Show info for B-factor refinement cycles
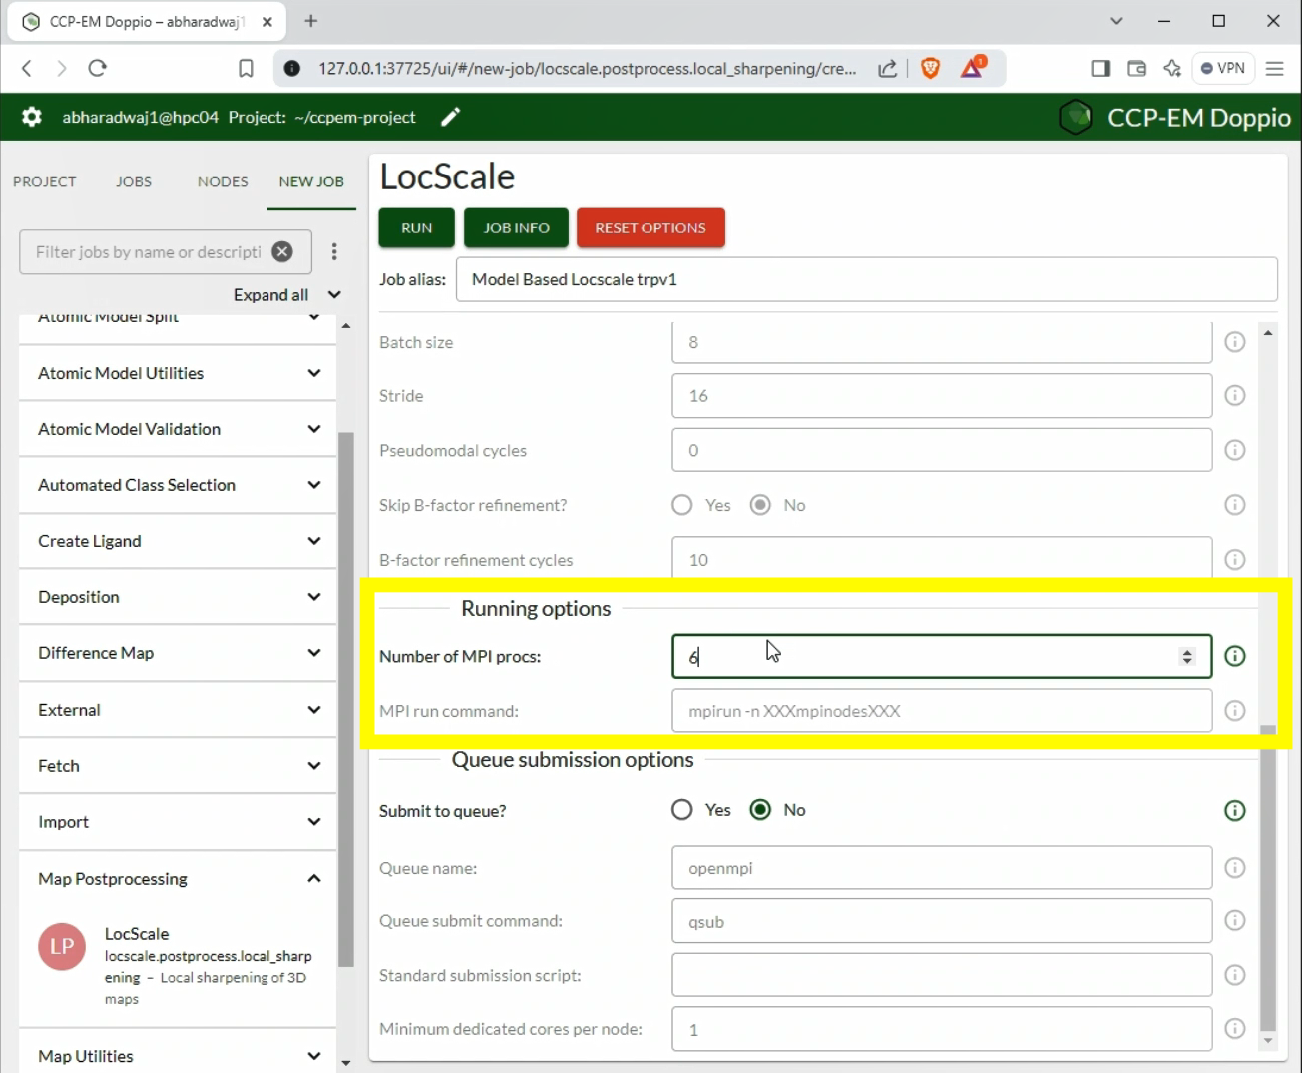This screenshot has height=1073, width=1302. click(x=1235, y=559)
